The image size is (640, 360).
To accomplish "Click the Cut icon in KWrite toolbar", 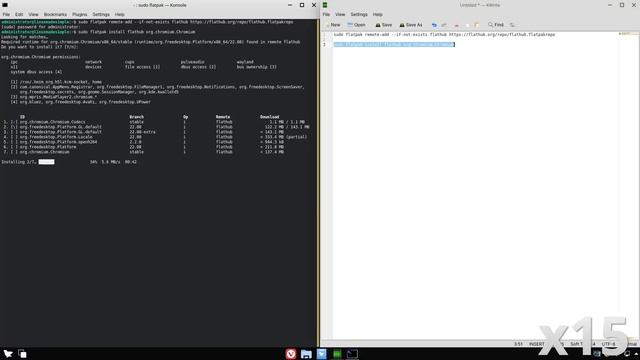I will (x=456, y=25).
